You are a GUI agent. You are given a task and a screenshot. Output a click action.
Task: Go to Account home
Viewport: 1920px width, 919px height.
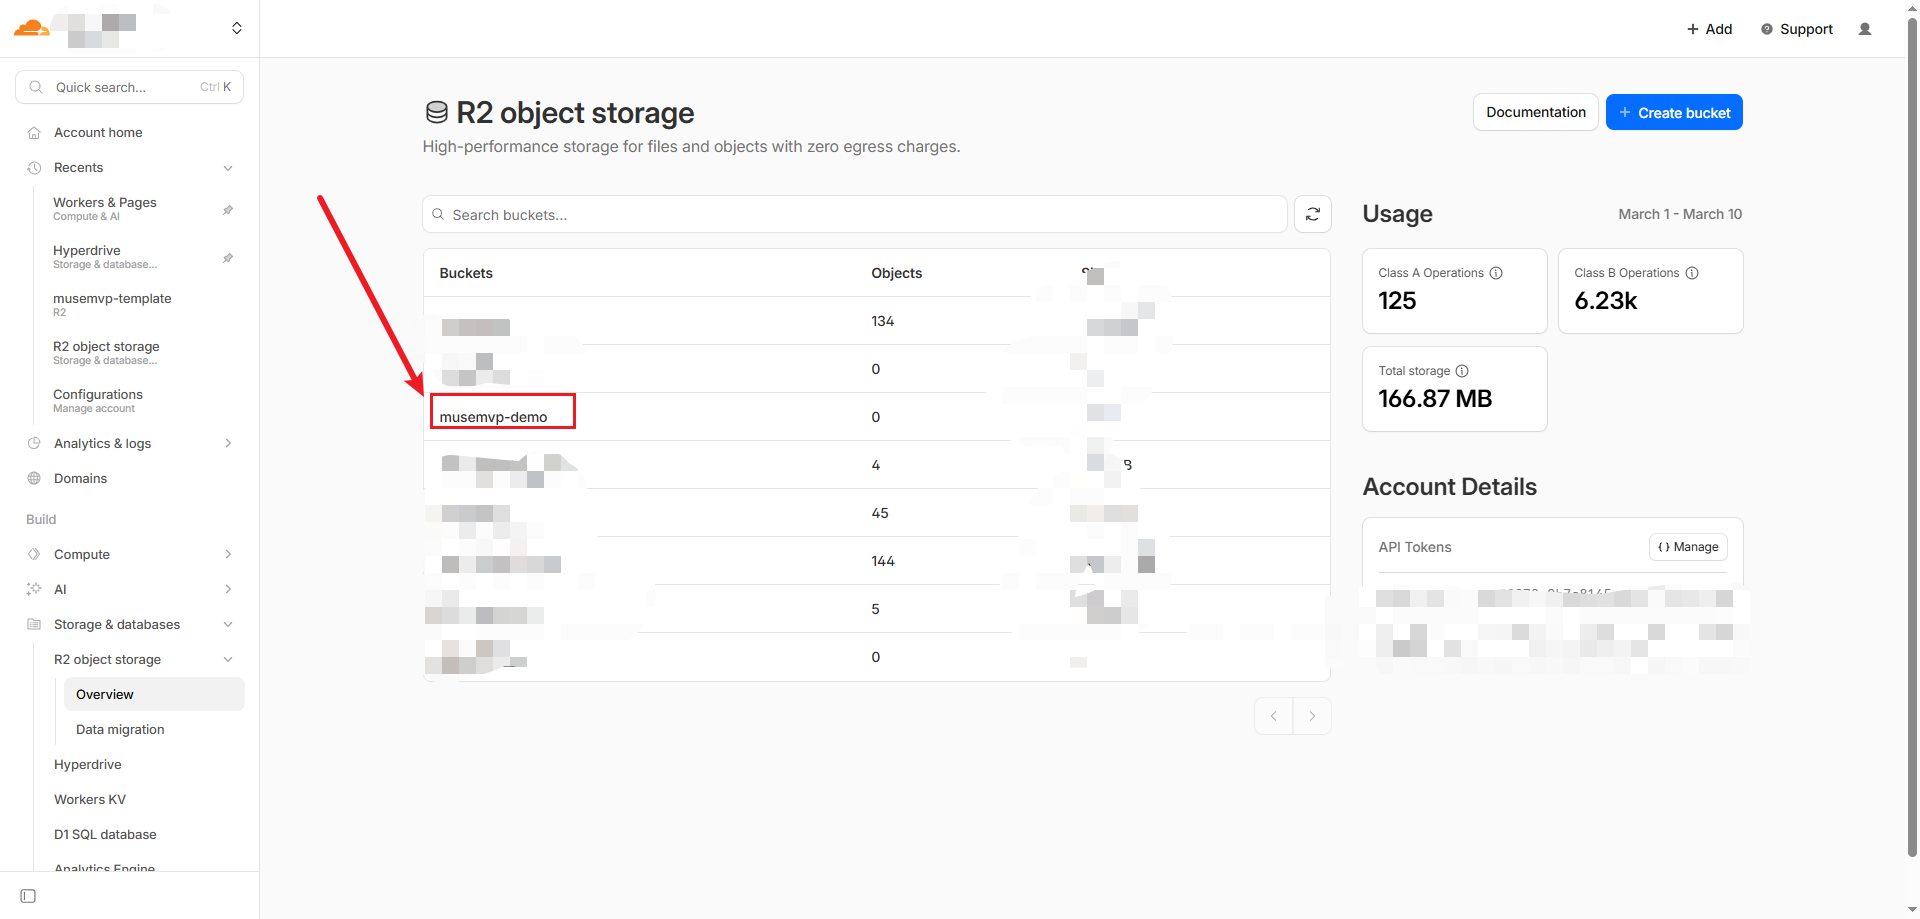pos(98,133)
